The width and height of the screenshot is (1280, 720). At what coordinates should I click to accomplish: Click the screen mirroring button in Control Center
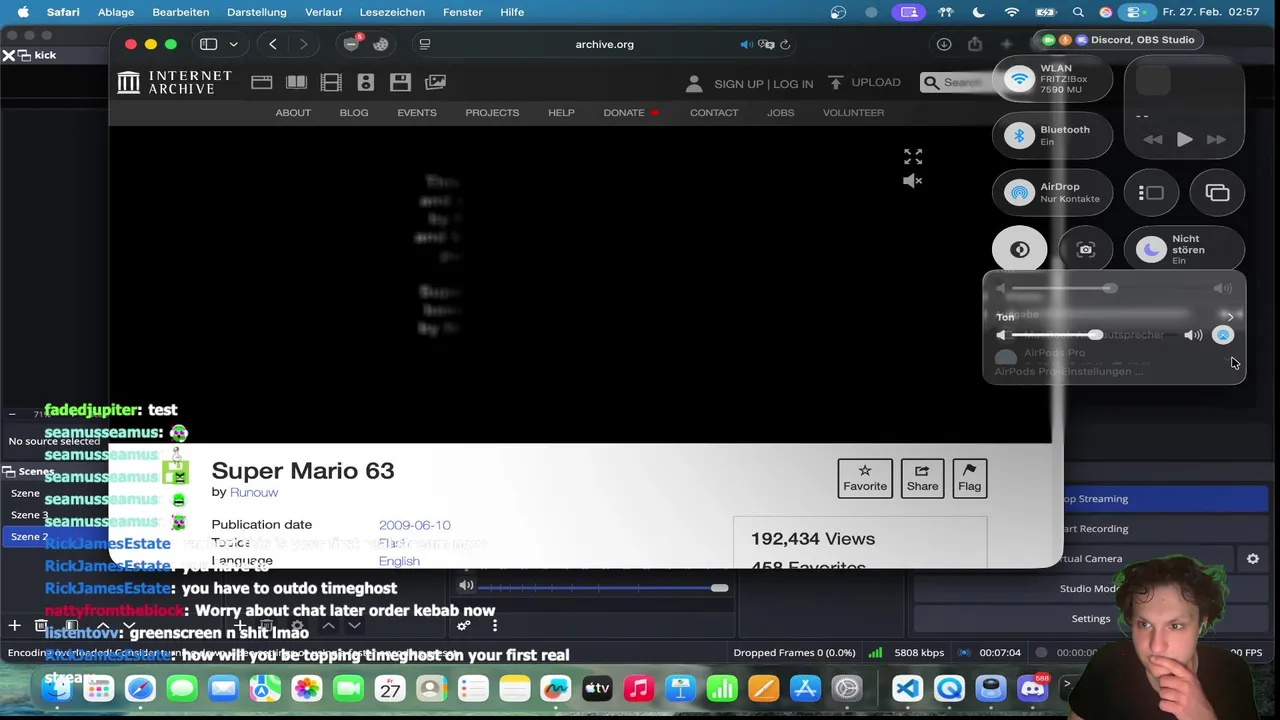(x=1217, y=193)
